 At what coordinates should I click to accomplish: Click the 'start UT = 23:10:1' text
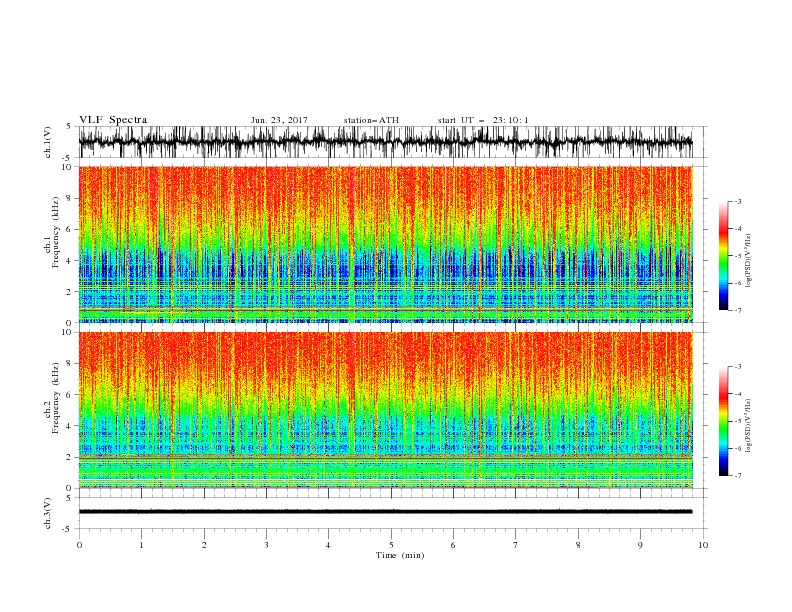[x=483, y=120]
